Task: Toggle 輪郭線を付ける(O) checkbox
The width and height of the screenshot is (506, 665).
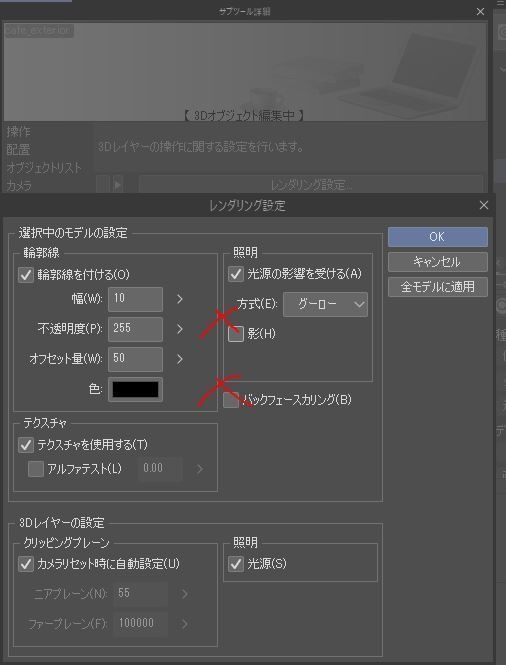Action: 26,275
